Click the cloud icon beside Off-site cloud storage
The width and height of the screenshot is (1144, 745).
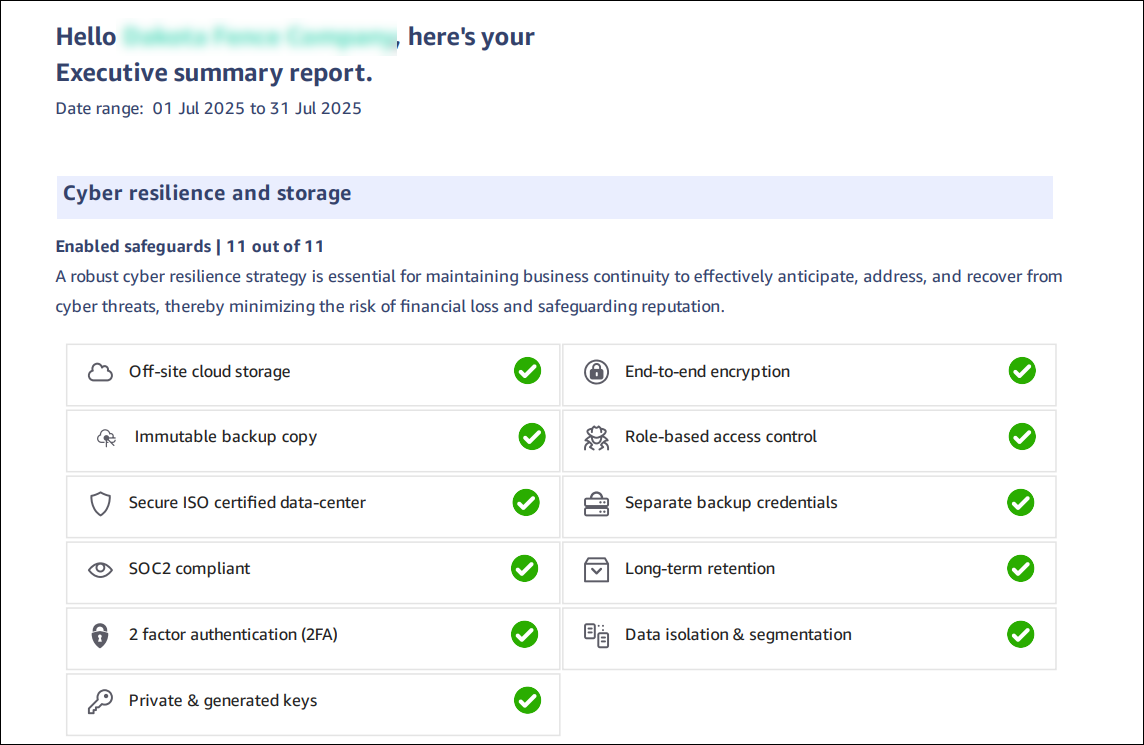coord(100,372)
